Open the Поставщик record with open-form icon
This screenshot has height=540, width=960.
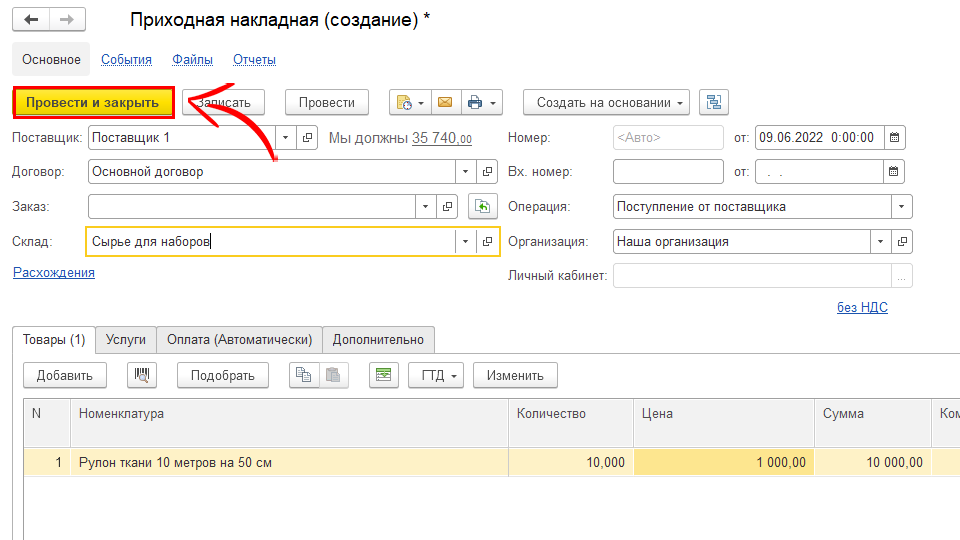308,137
